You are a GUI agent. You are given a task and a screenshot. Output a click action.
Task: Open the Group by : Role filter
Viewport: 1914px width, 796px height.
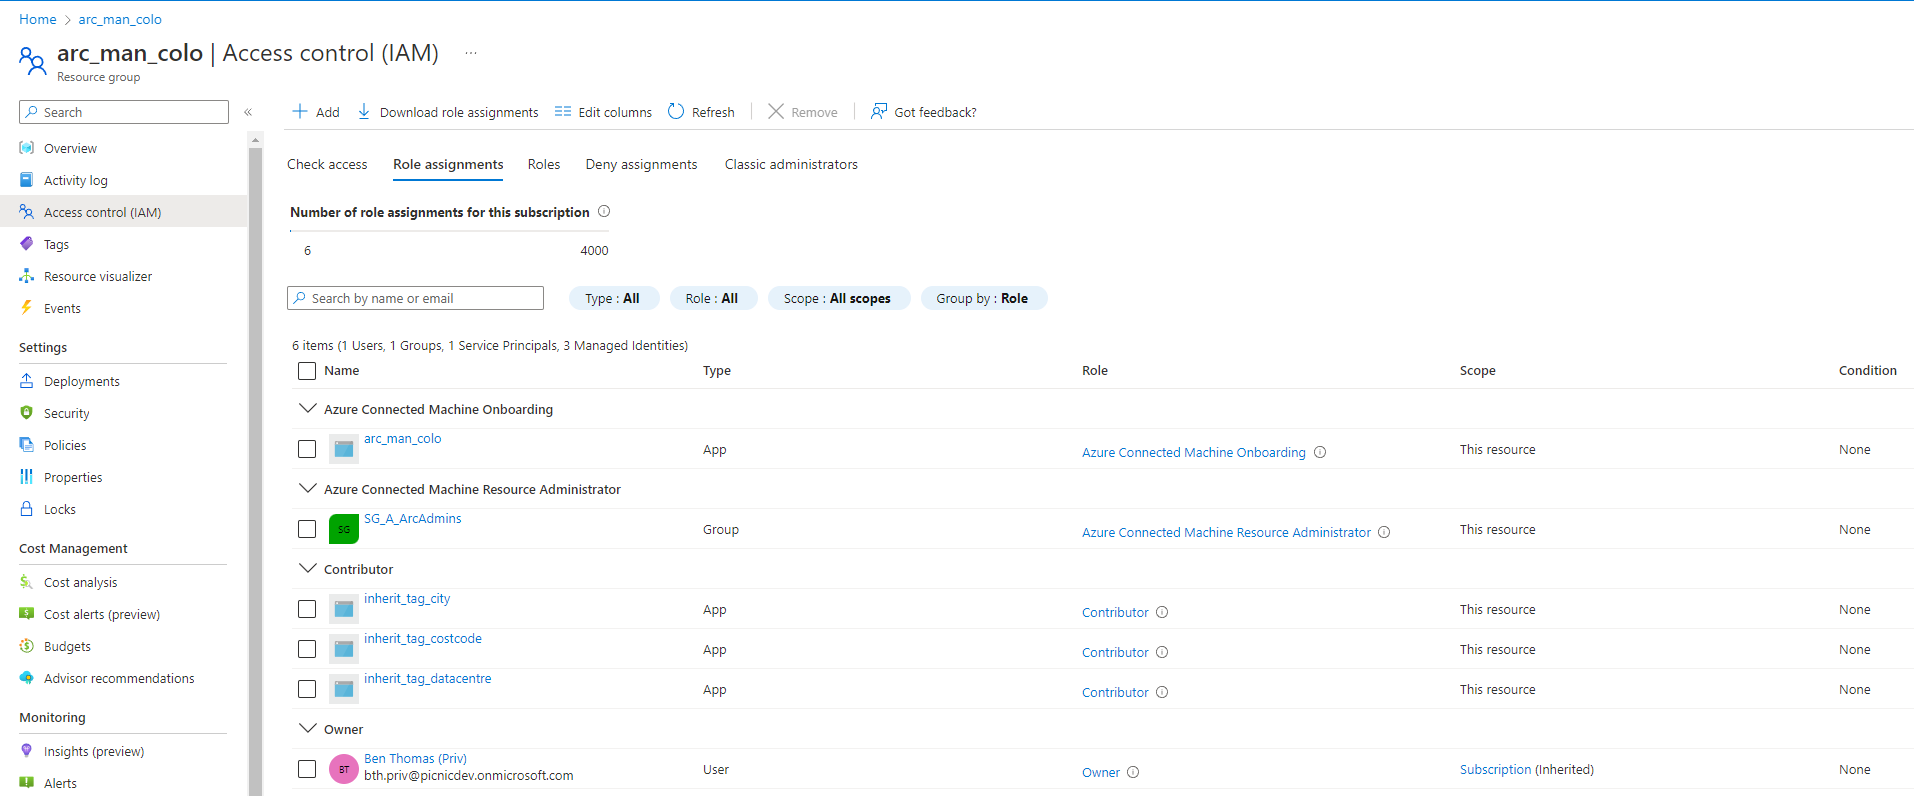point(983,298)
